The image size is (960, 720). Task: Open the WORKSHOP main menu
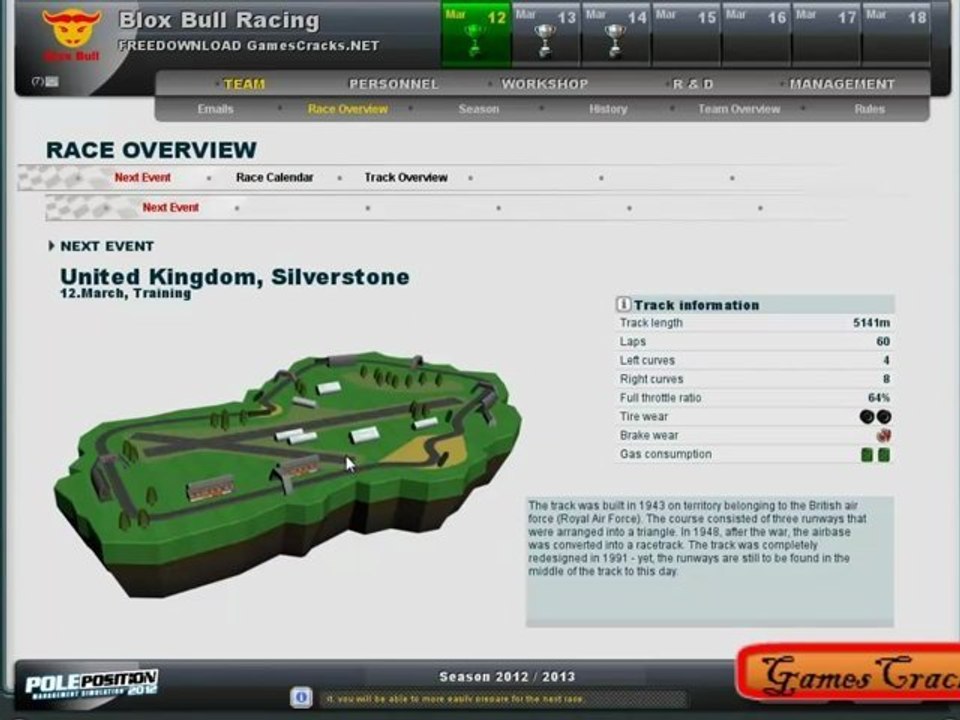pyautogui.click(x=545, y=84)
